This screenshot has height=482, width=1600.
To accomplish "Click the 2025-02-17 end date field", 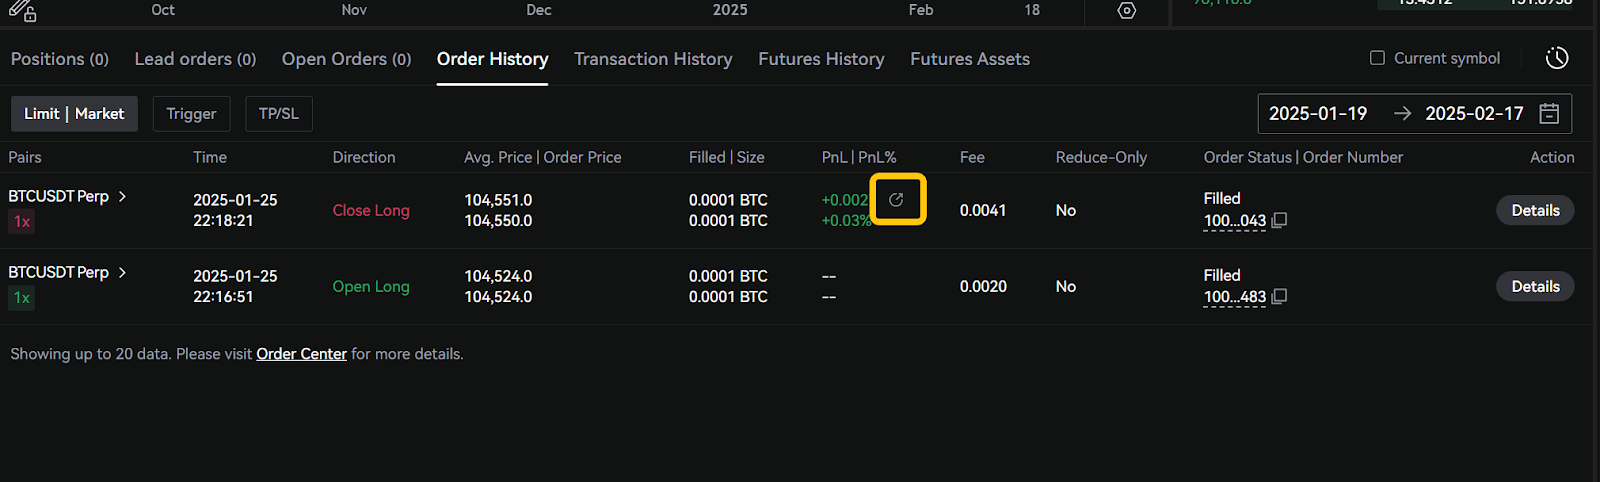I will tap(1474, 113).
